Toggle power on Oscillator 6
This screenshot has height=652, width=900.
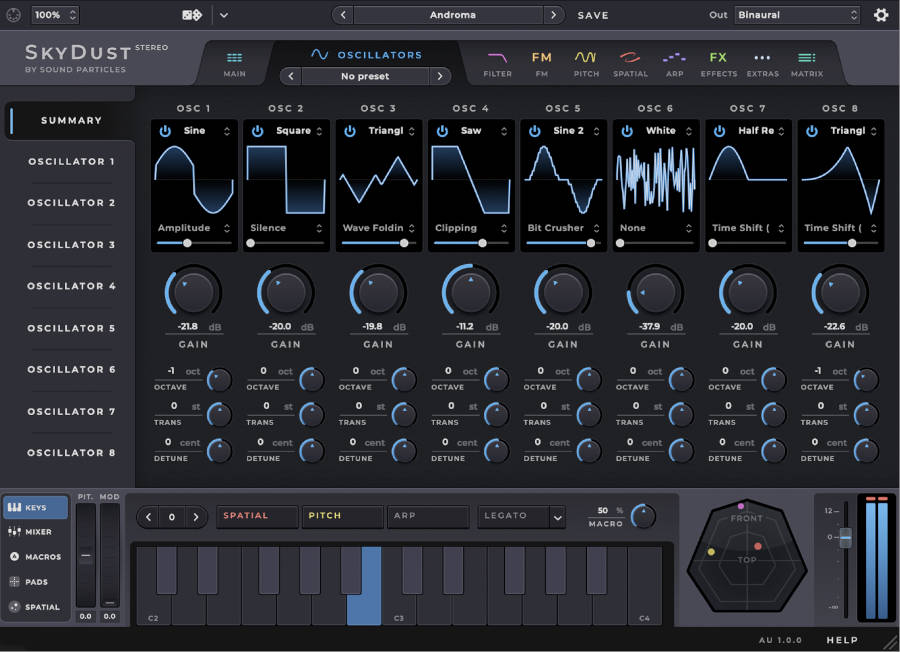coord(626,130)
